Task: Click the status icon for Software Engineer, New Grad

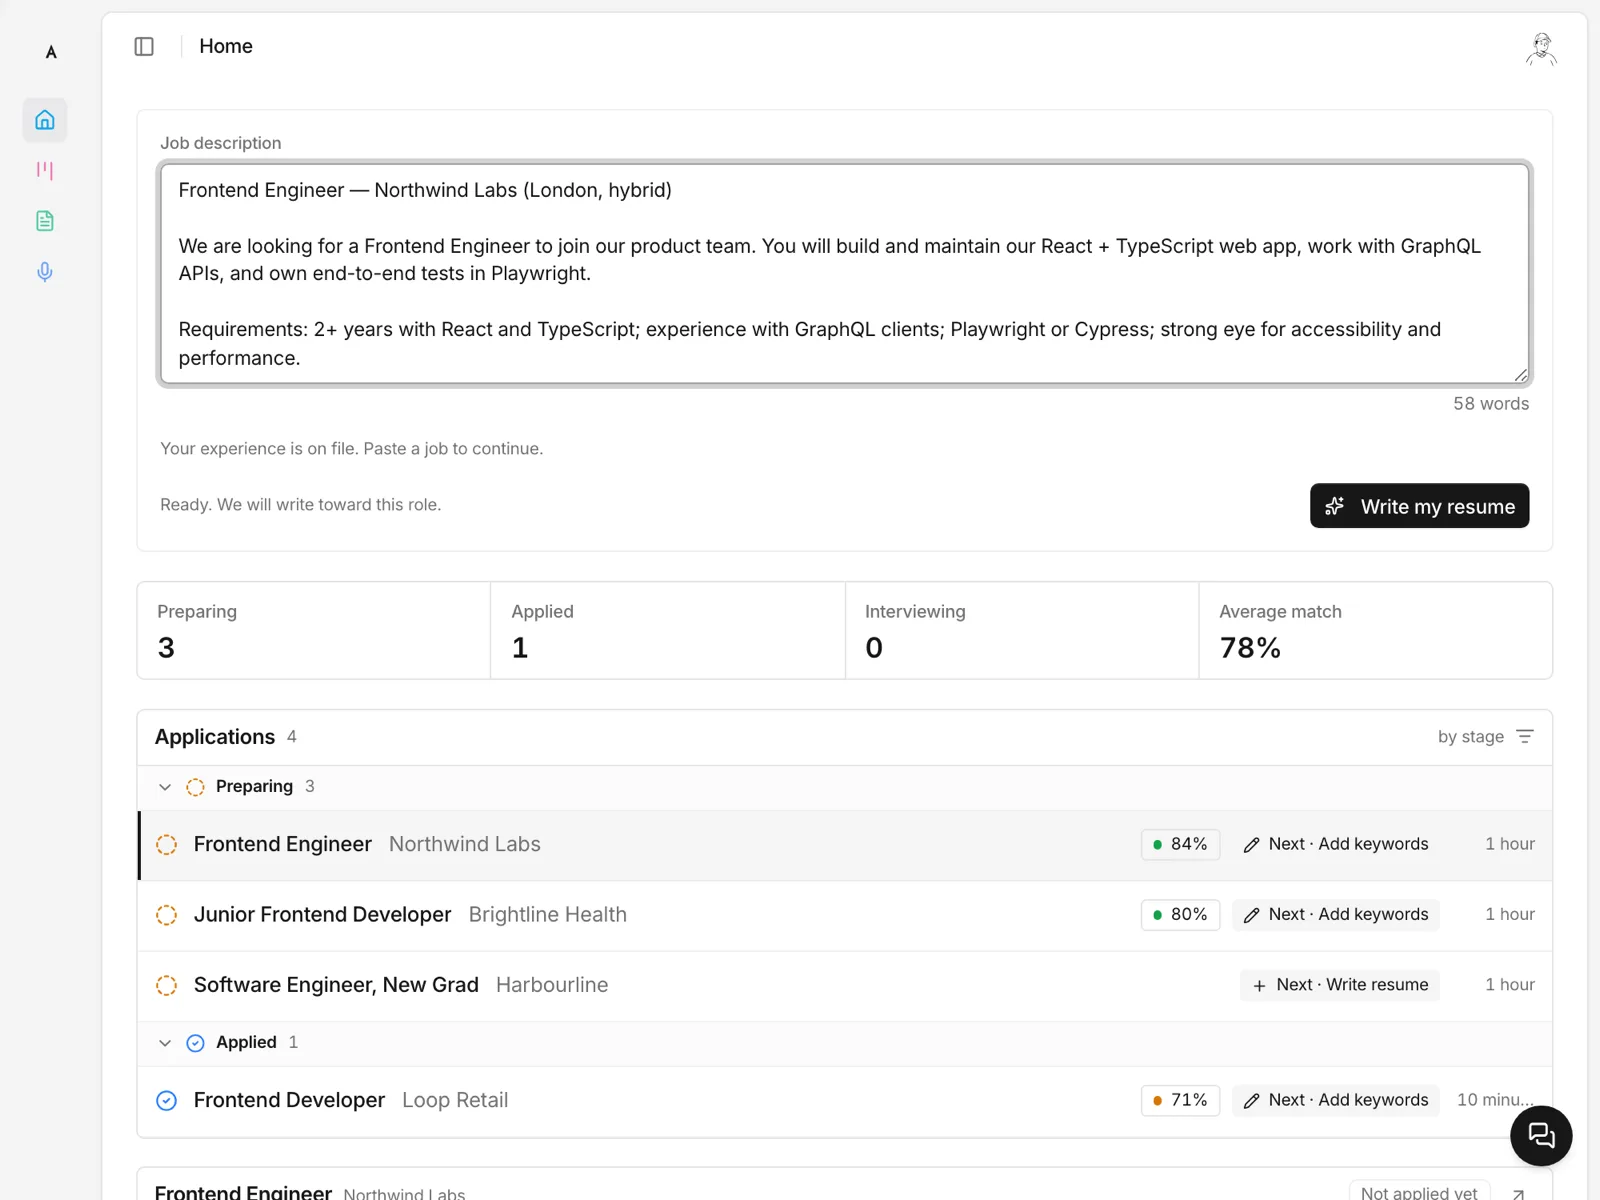Action: [x=167, y=985]
